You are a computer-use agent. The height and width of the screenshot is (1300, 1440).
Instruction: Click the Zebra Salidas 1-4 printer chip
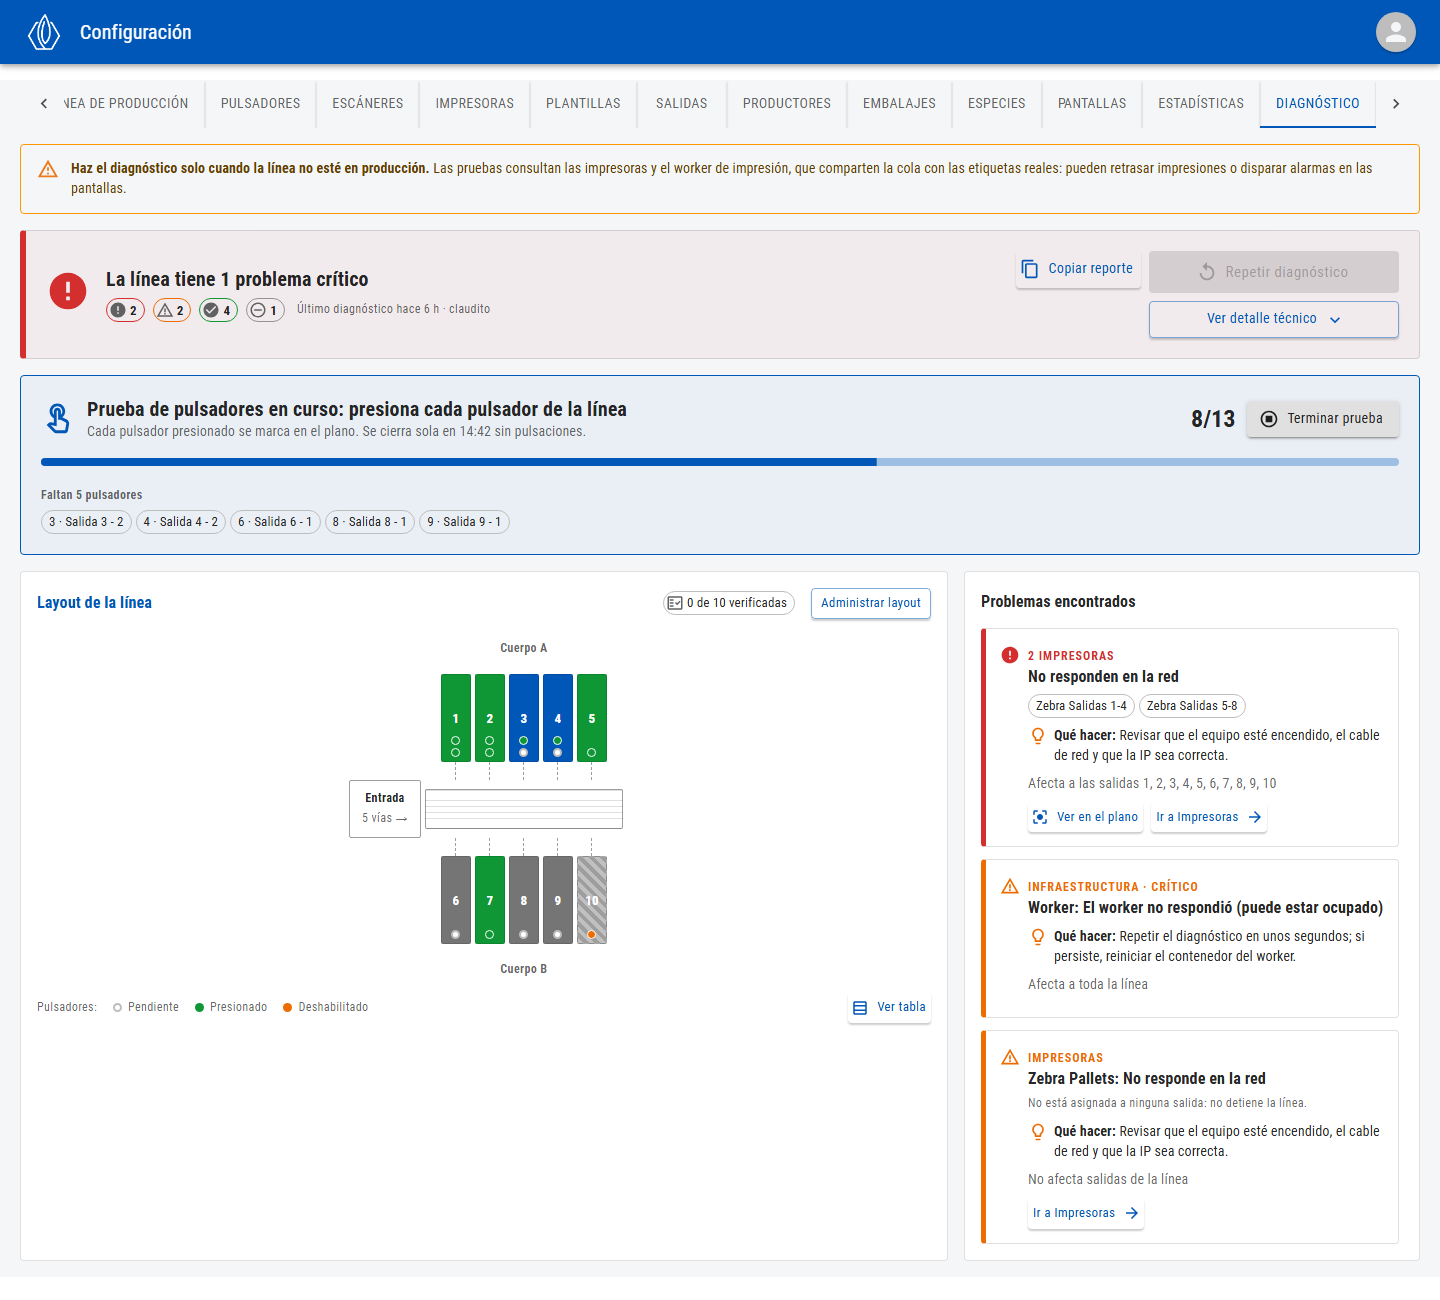pos(1081,706)
